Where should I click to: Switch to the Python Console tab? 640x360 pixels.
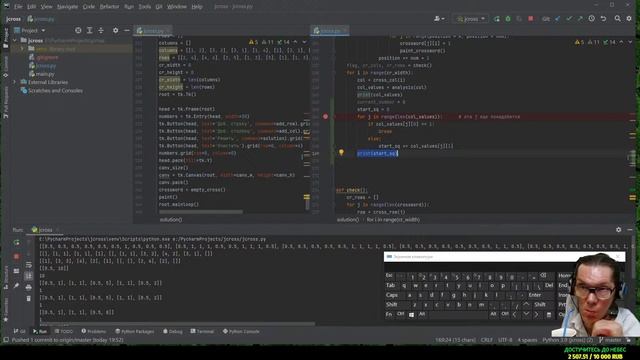coord(241,331)
